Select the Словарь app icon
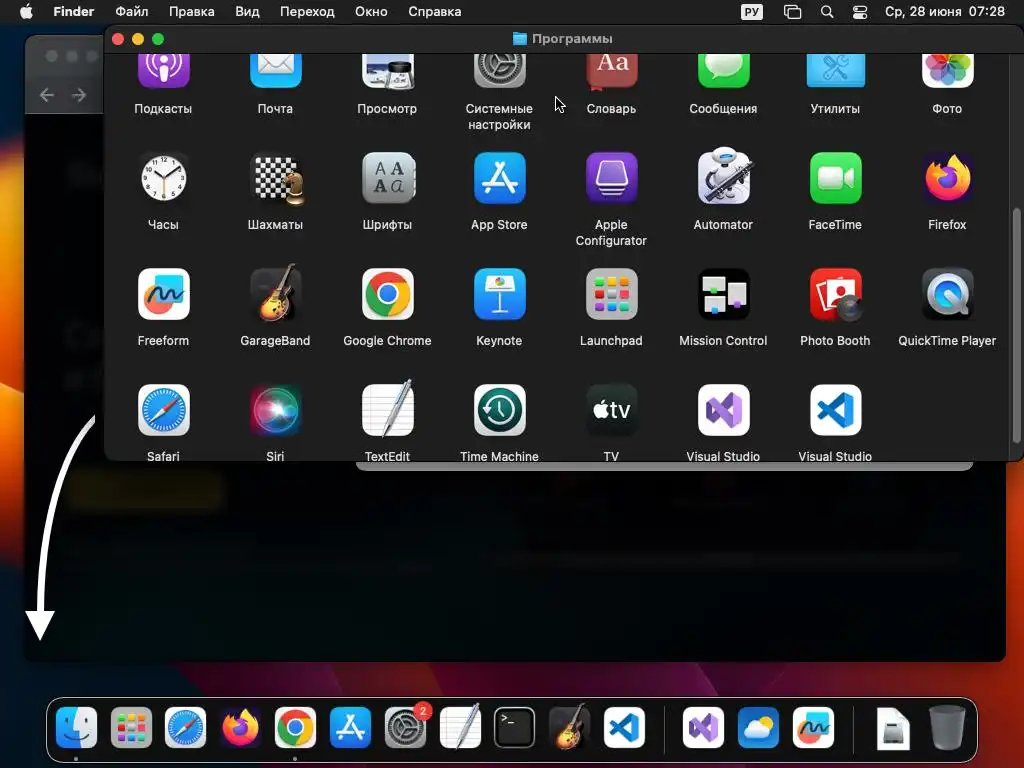 click(x=611, y=71)
